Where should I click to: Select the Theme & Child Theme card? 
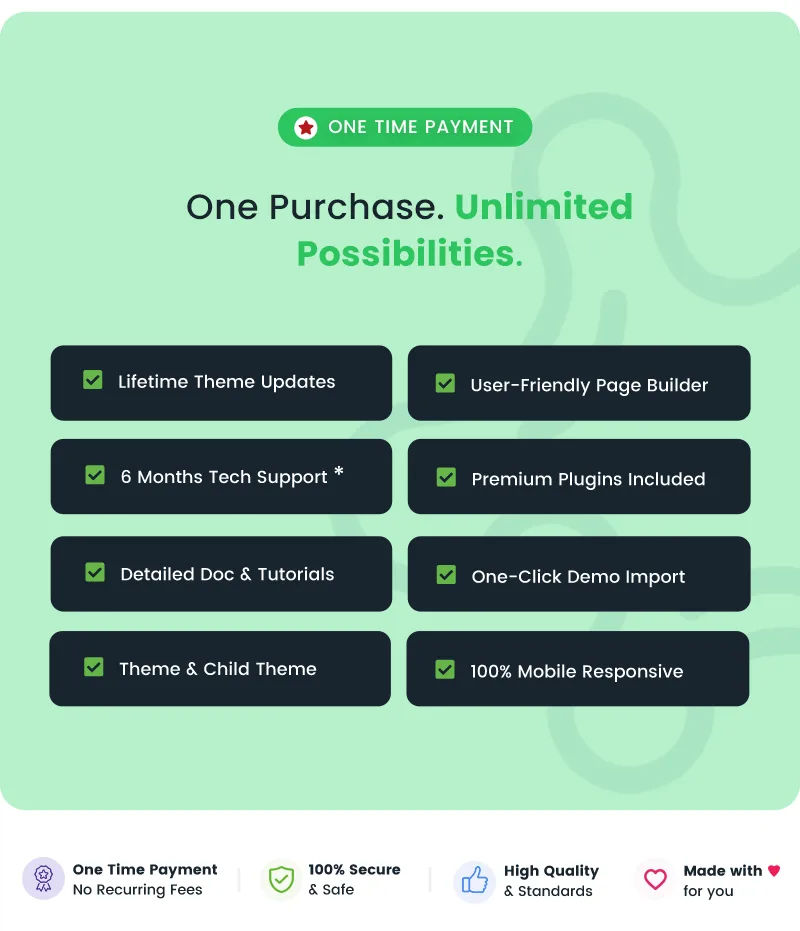click(x=220, y=669)
